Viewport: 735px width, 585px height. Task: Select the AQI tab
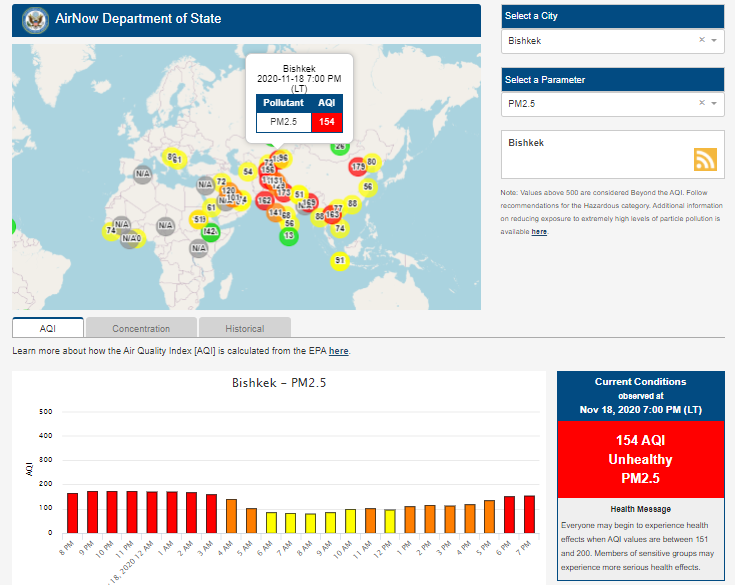click(x=48, y=328)
